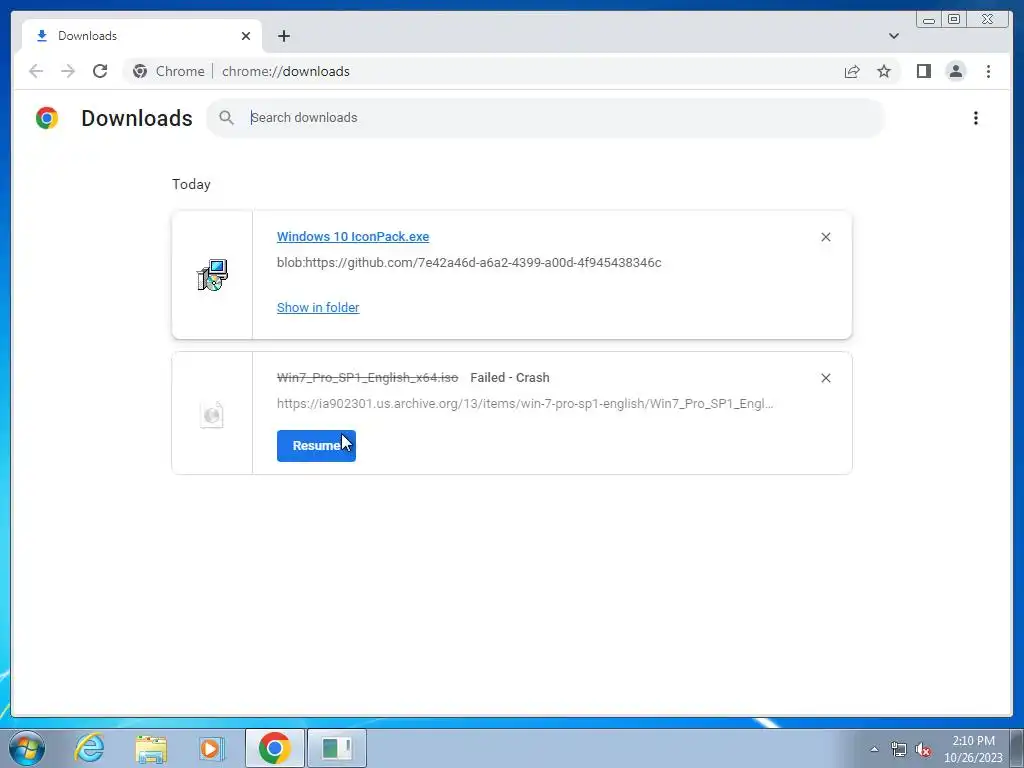Click Show in folder link

coord(318,308)
